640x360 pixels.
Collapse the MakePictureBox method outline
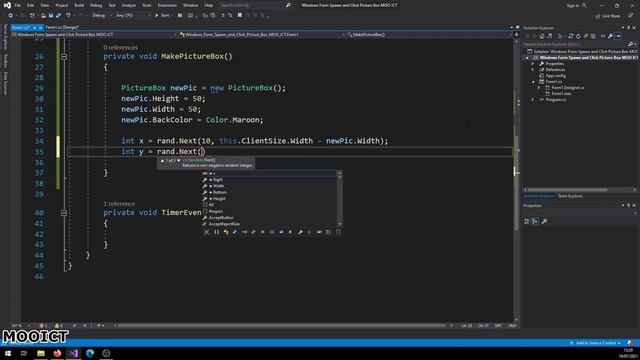[64, 57]
